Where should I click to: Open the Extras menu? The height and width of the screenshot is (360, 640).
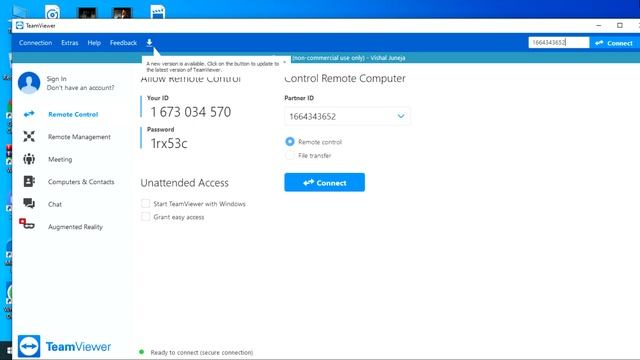(70, 43)
